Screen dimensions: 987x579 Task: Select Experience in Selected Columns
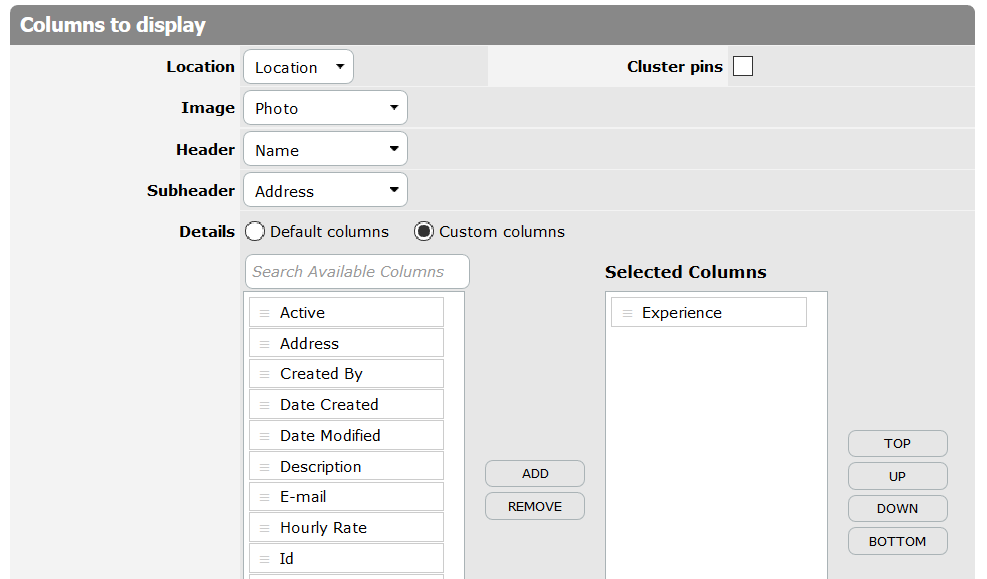[x=709, y=312]
